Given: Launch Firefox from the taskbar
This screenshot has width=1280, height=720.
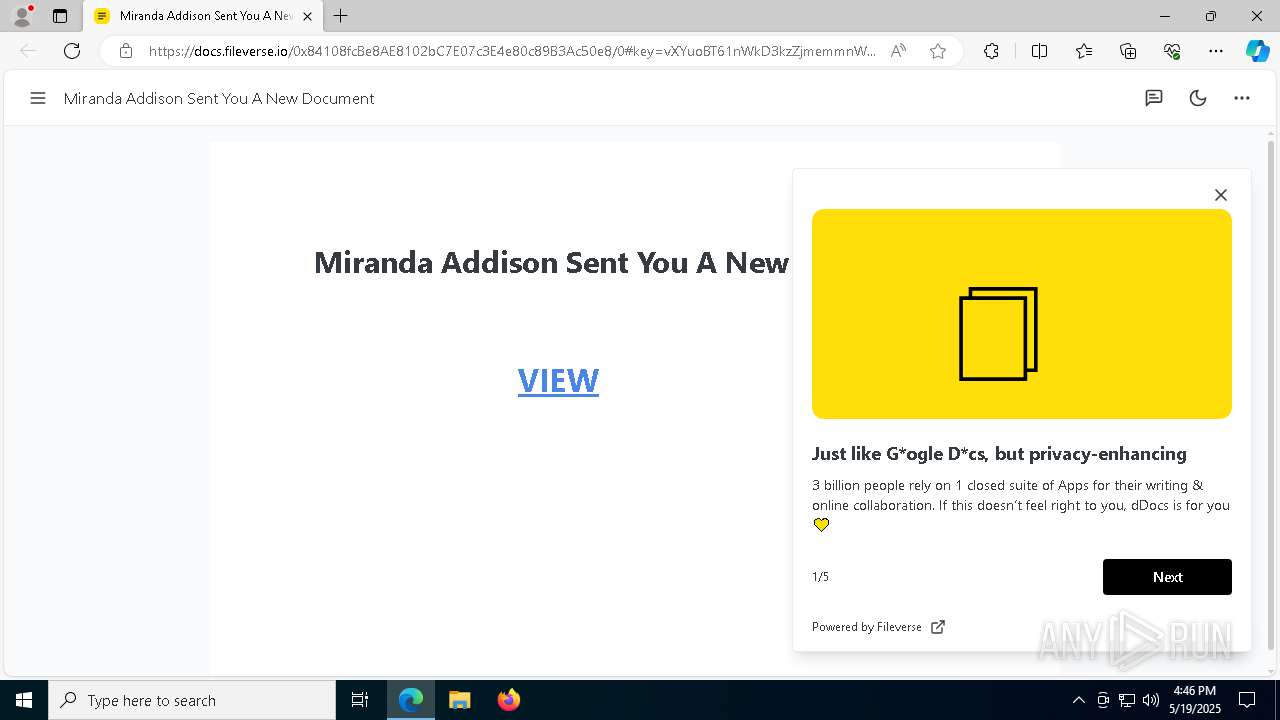Looking at the screenshot, I should pyautogui.click(x=508, y=700).
